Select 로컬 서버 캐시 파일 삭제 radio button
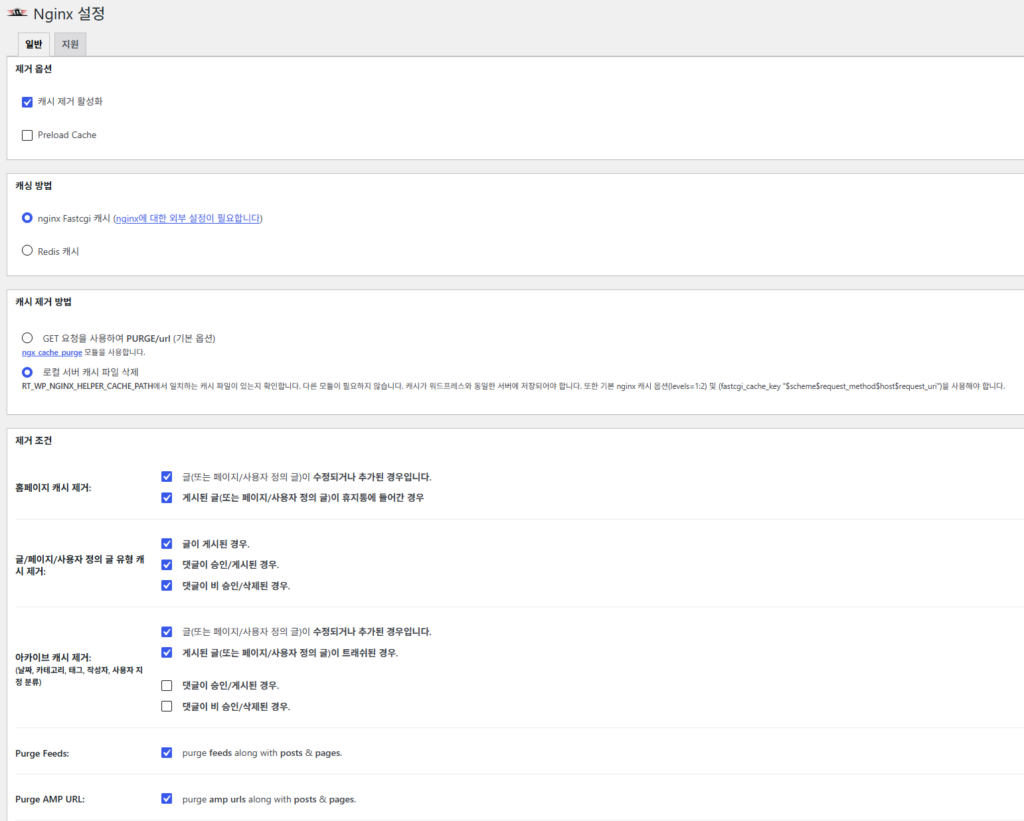1024x821 pixels. pyautogui.click(x=27, y=372)
